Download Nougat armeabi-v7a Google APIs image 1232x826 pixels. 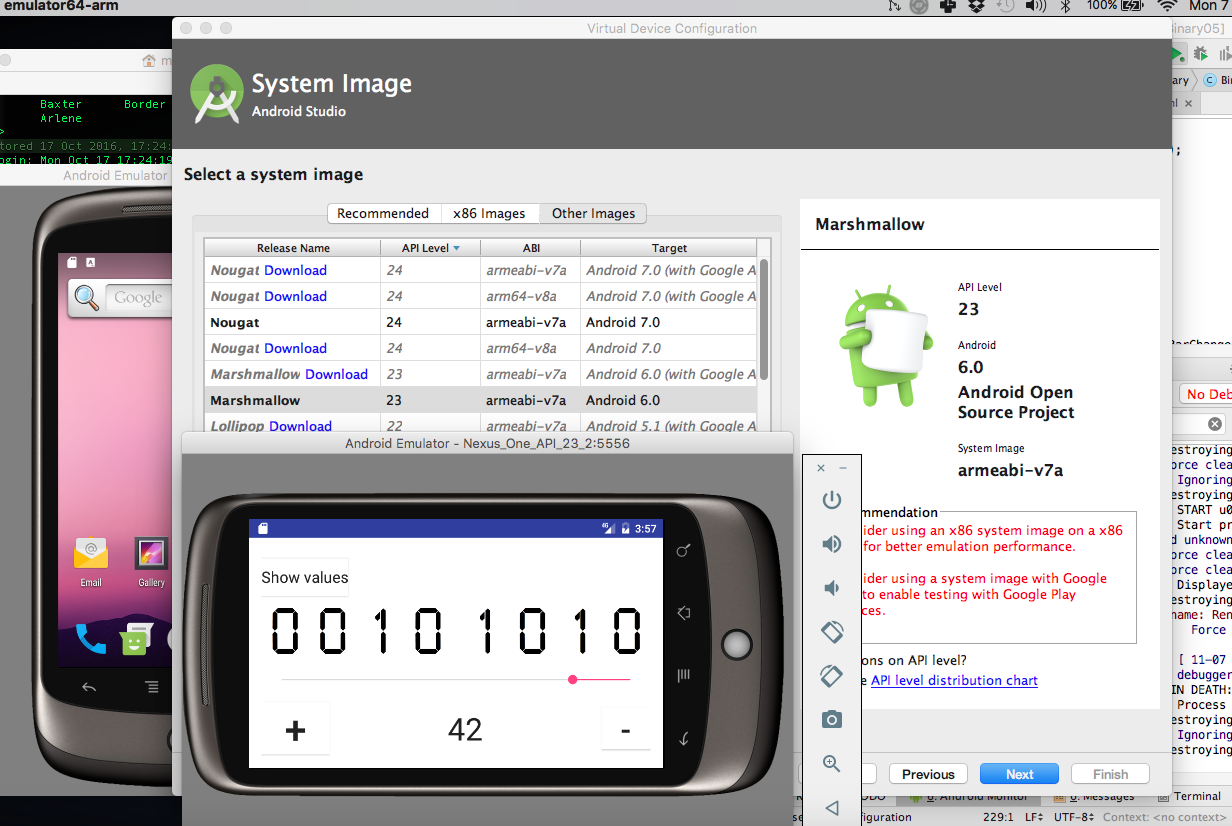point(296,270)
